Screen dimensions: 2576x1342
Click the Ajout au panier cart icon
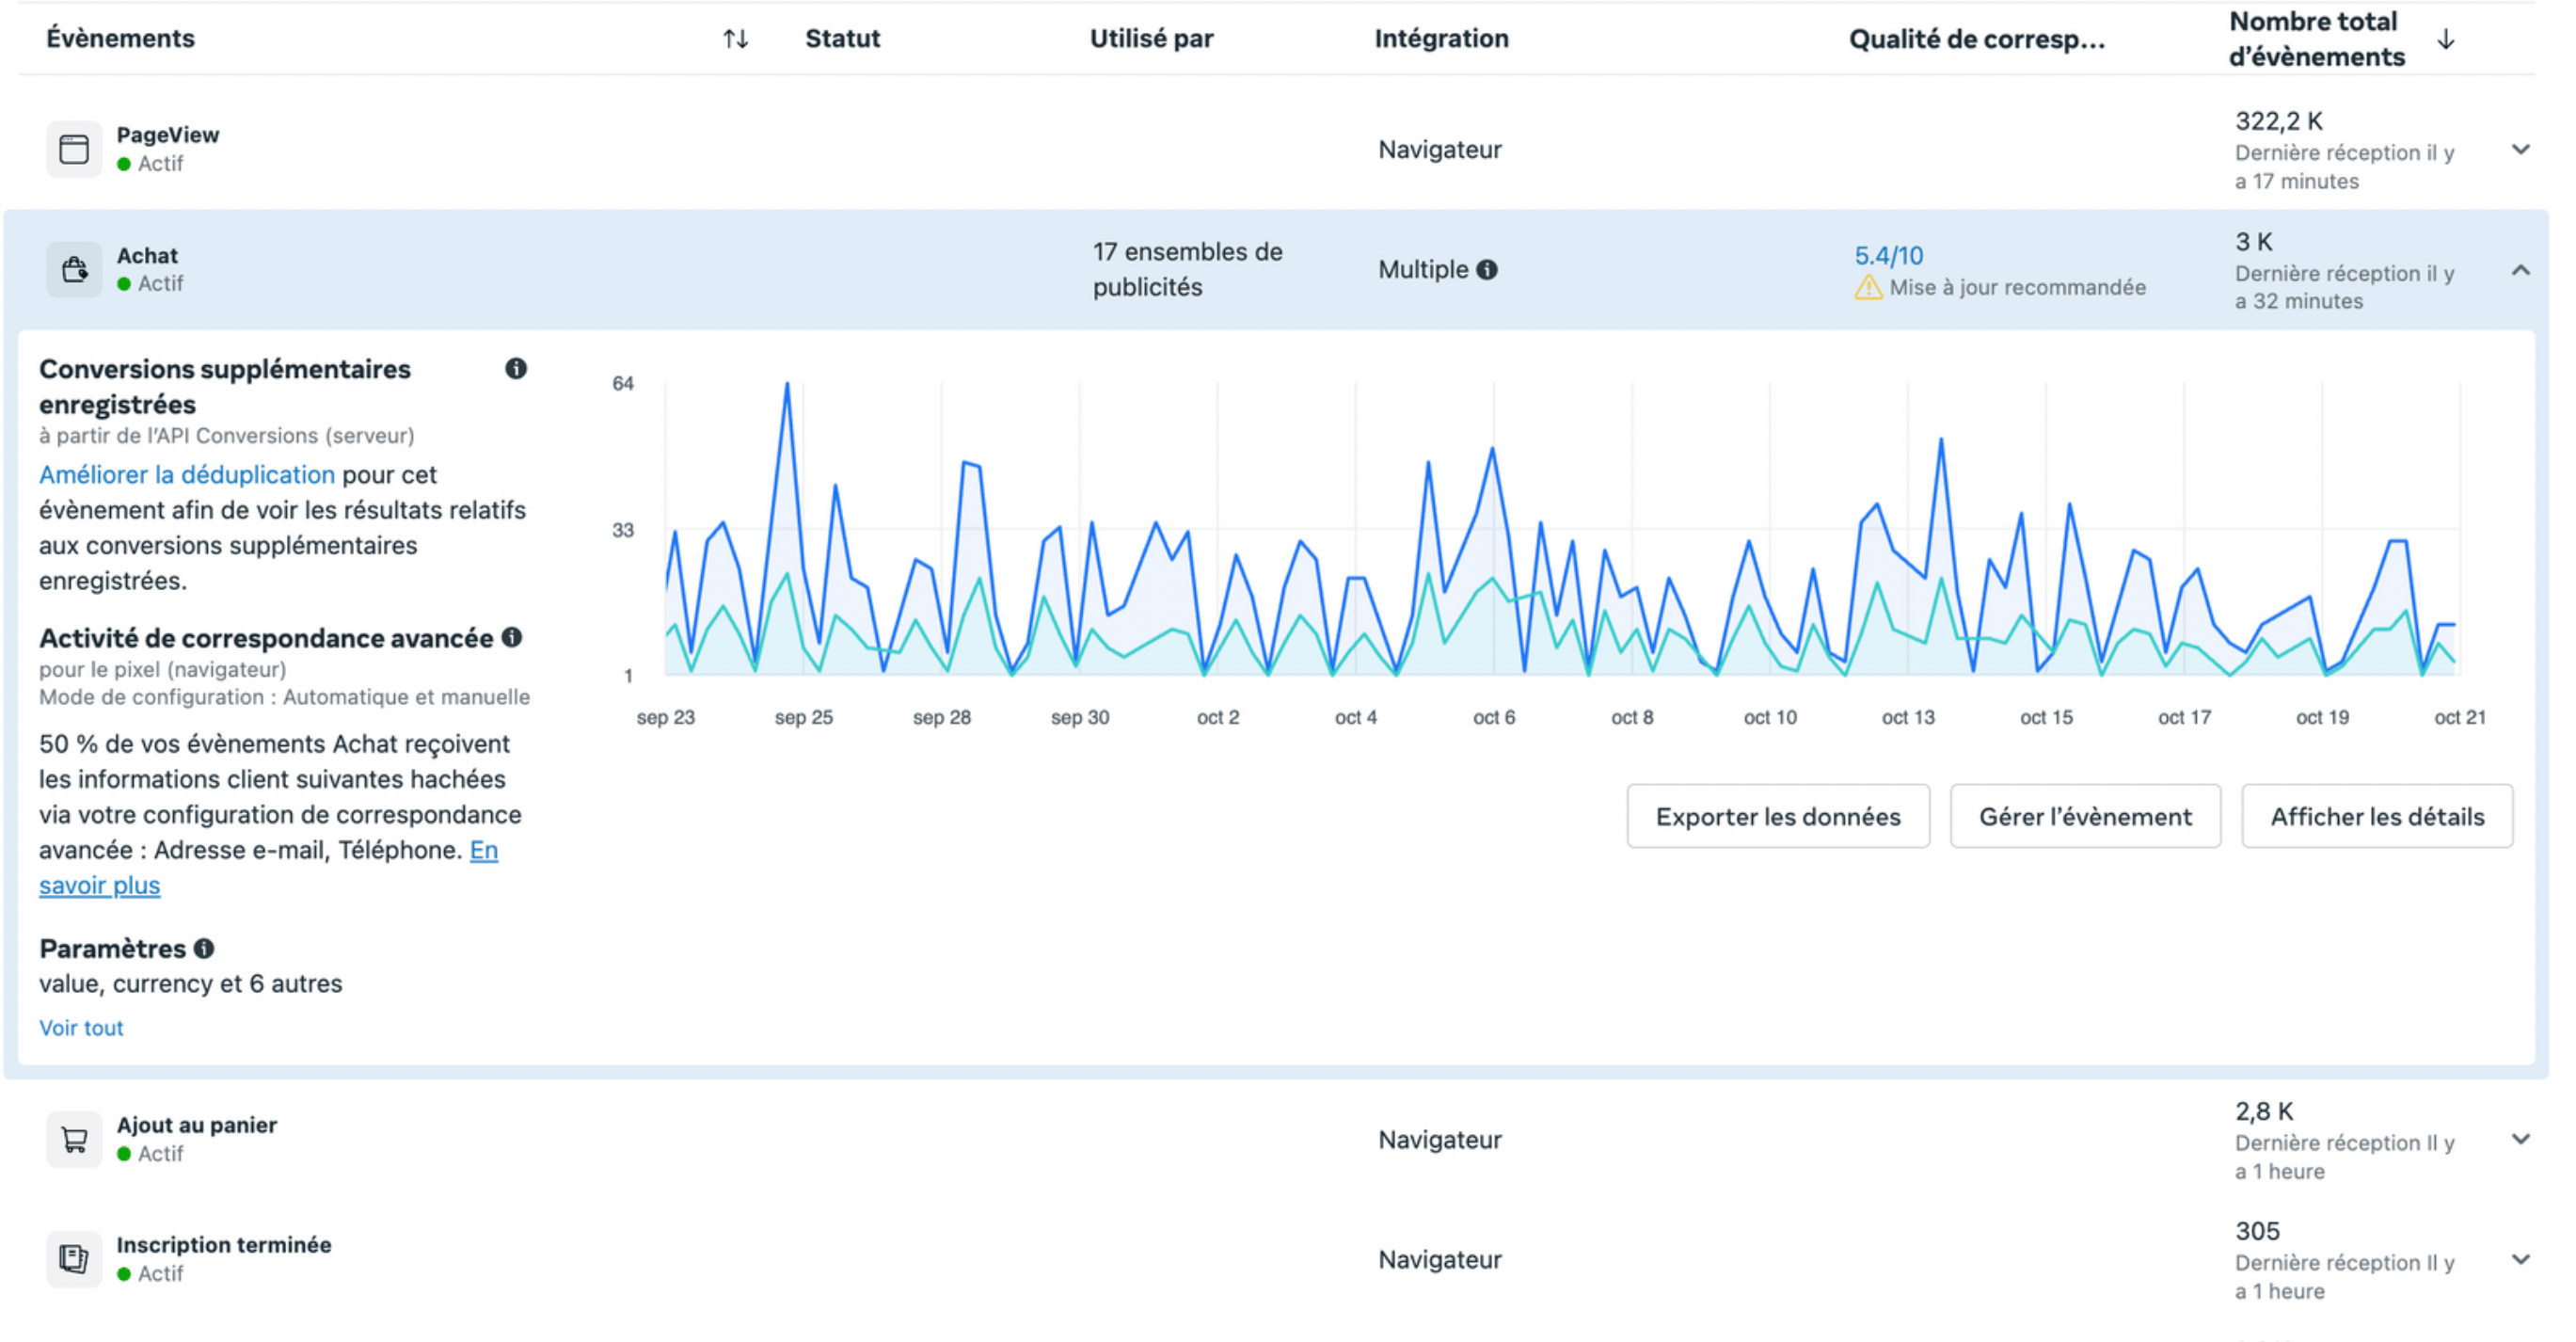pyautogui.click(x=74, y=1139)
